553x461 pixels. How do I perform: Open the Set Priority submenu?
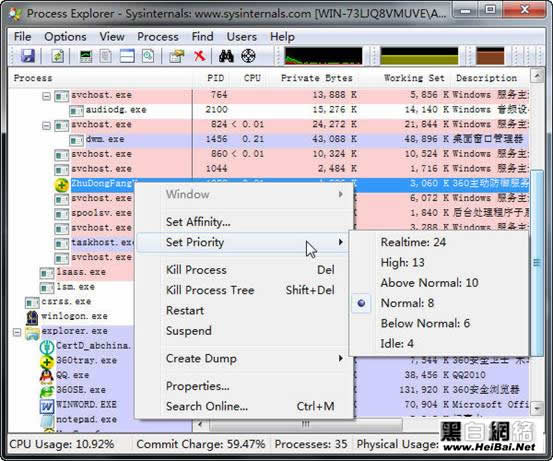(244, 242)
